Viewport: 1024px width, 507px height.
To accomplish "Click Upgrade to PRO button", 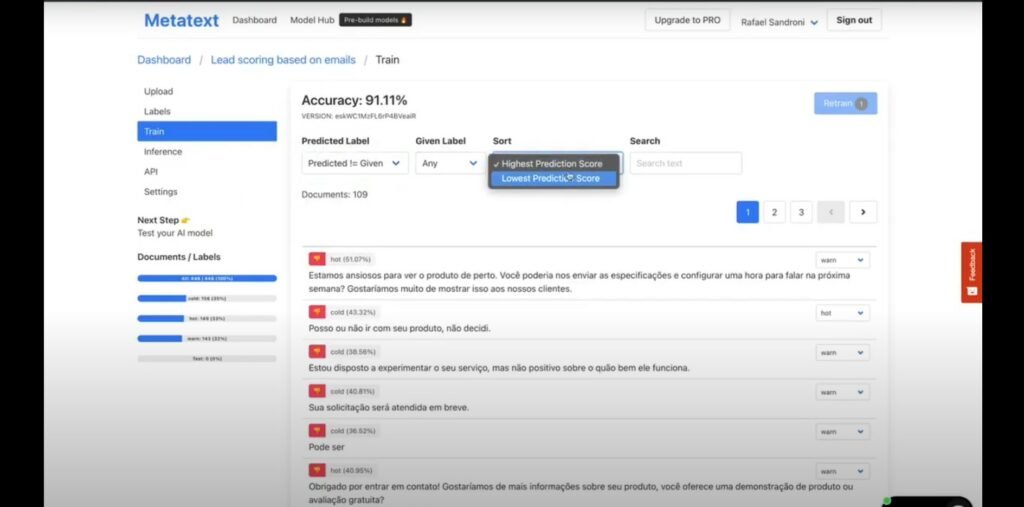I will 687,20.
